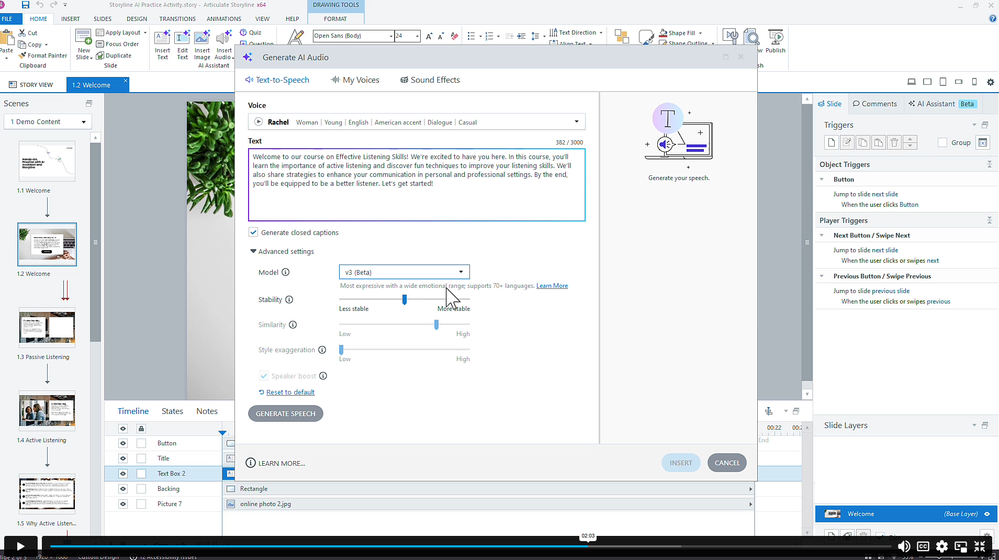
Task: Click the Speaker boost info icon
Action: point(323,376)
